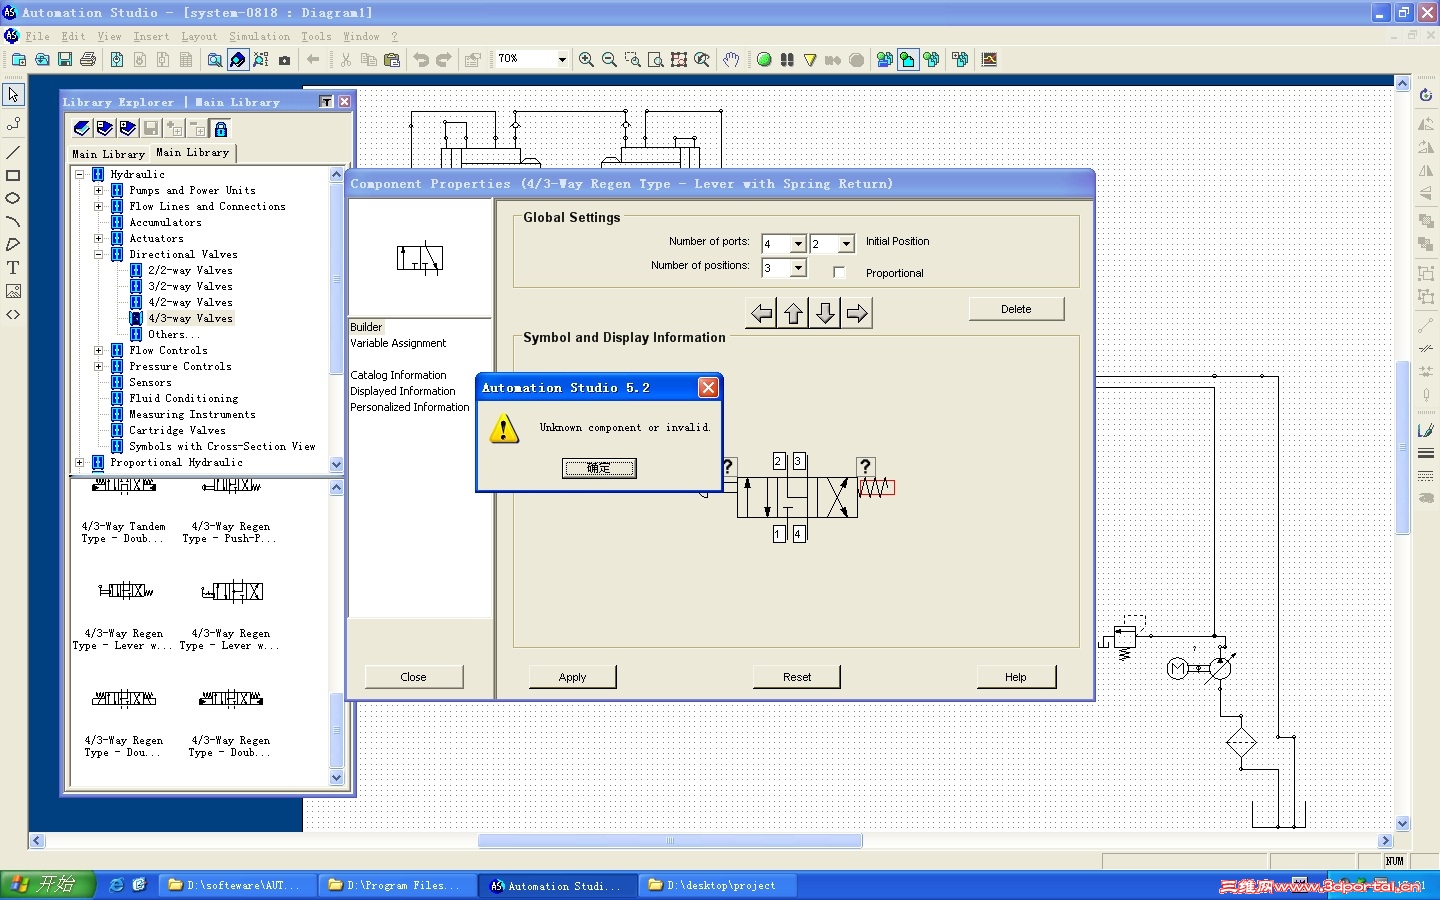
Task: Select Cartridge Valves in library tree
Action: point(177,430)
